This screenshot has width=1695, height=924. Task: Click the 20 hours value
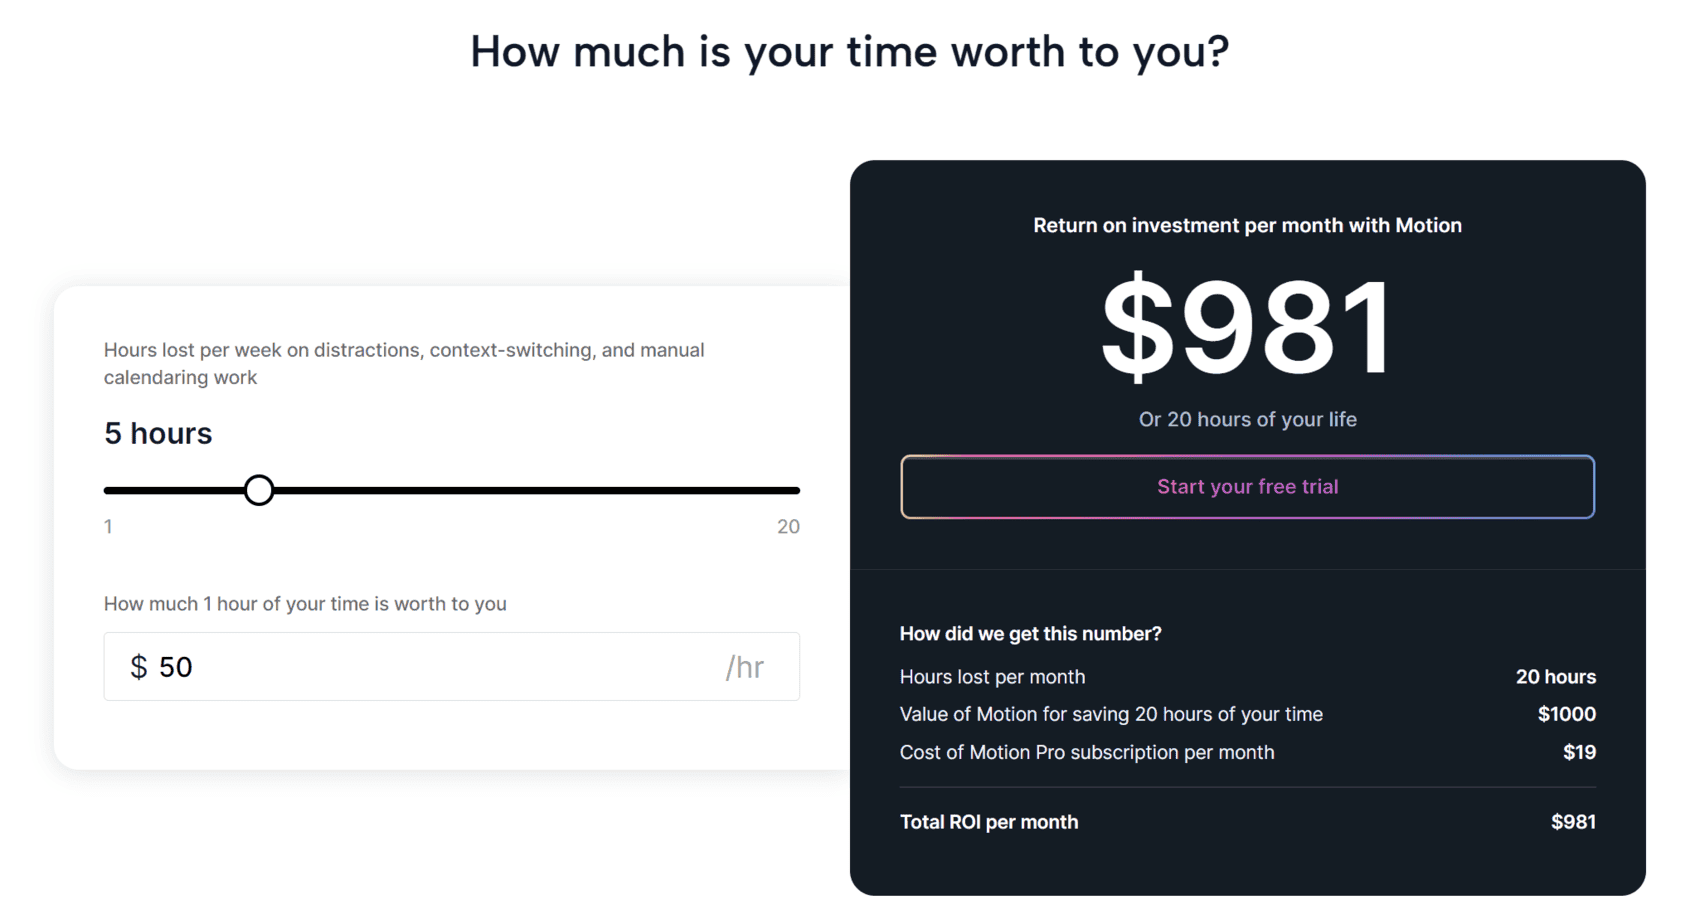point(1556,677)
